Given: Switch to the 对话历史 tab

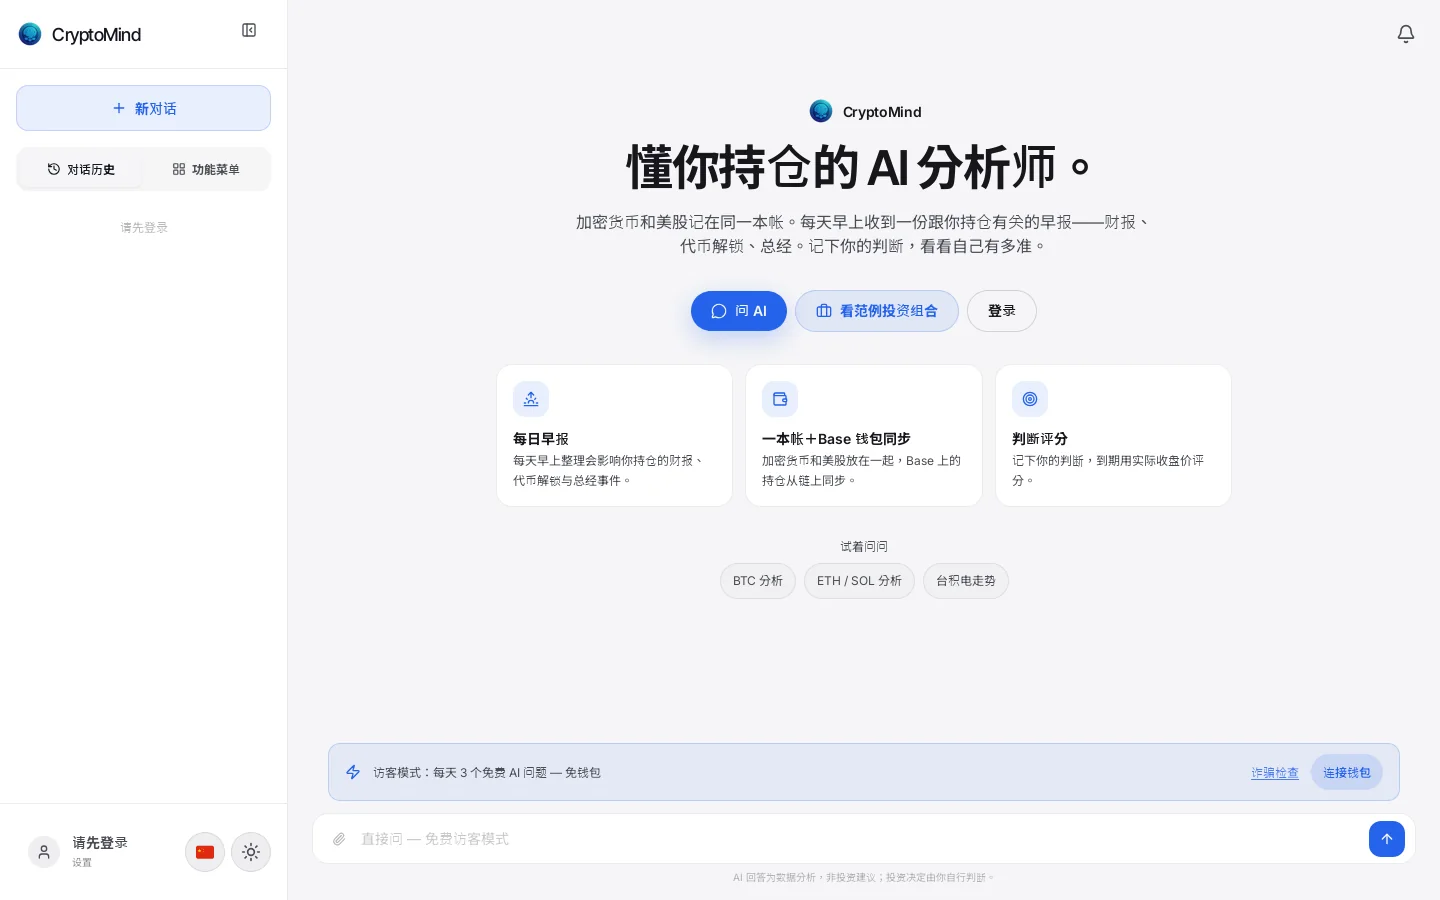Looking at the screenshot, I should 81,169.
